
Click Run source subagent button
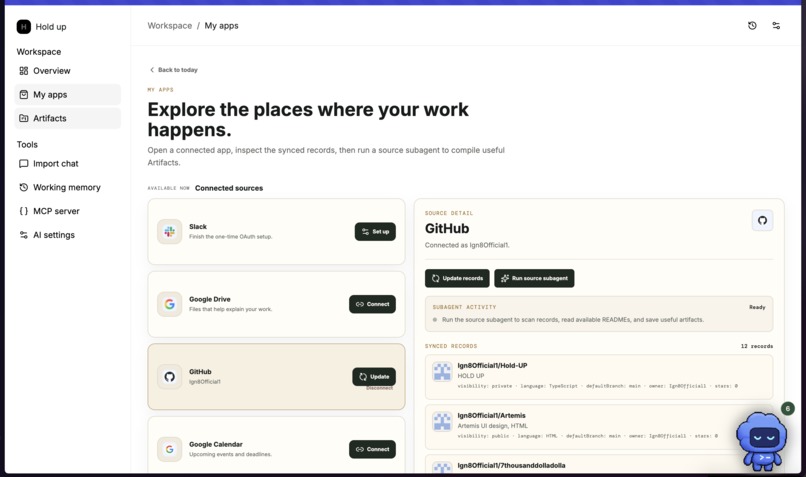click(534, 278)
